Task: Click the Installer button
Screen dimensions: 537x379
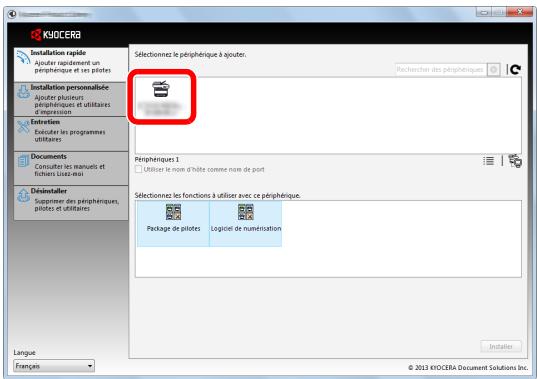Action: coord(501,346)
